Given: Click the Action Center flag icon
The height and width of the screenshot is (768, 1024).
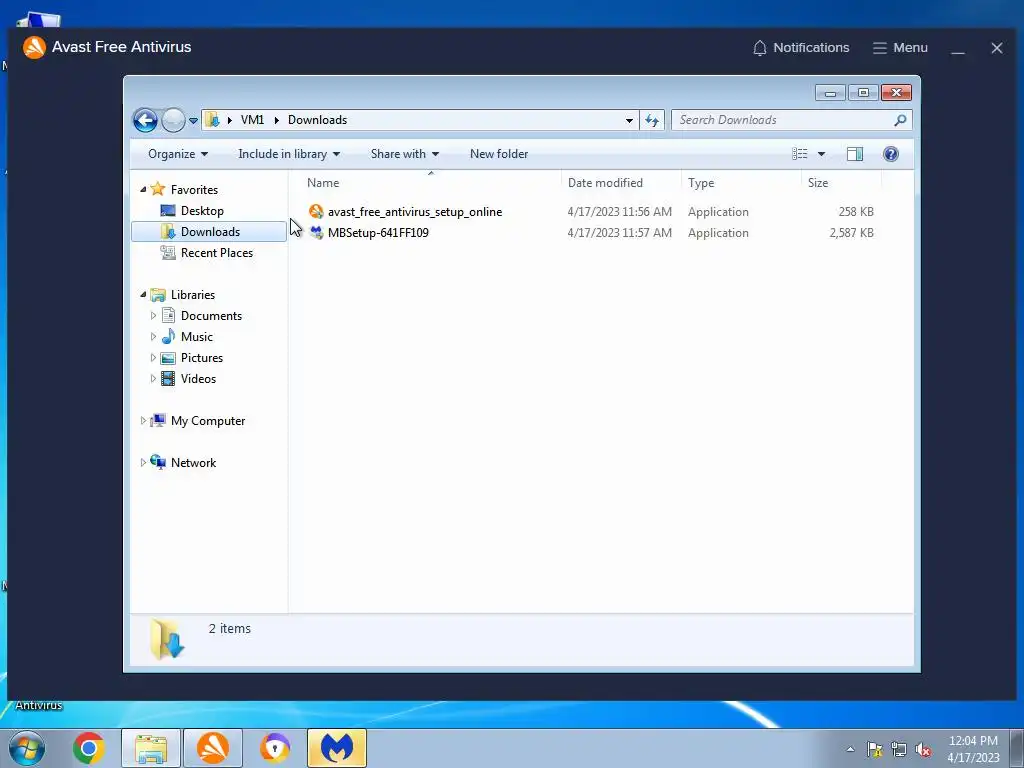Looking at the screenshot, I should tap(874, 749).
